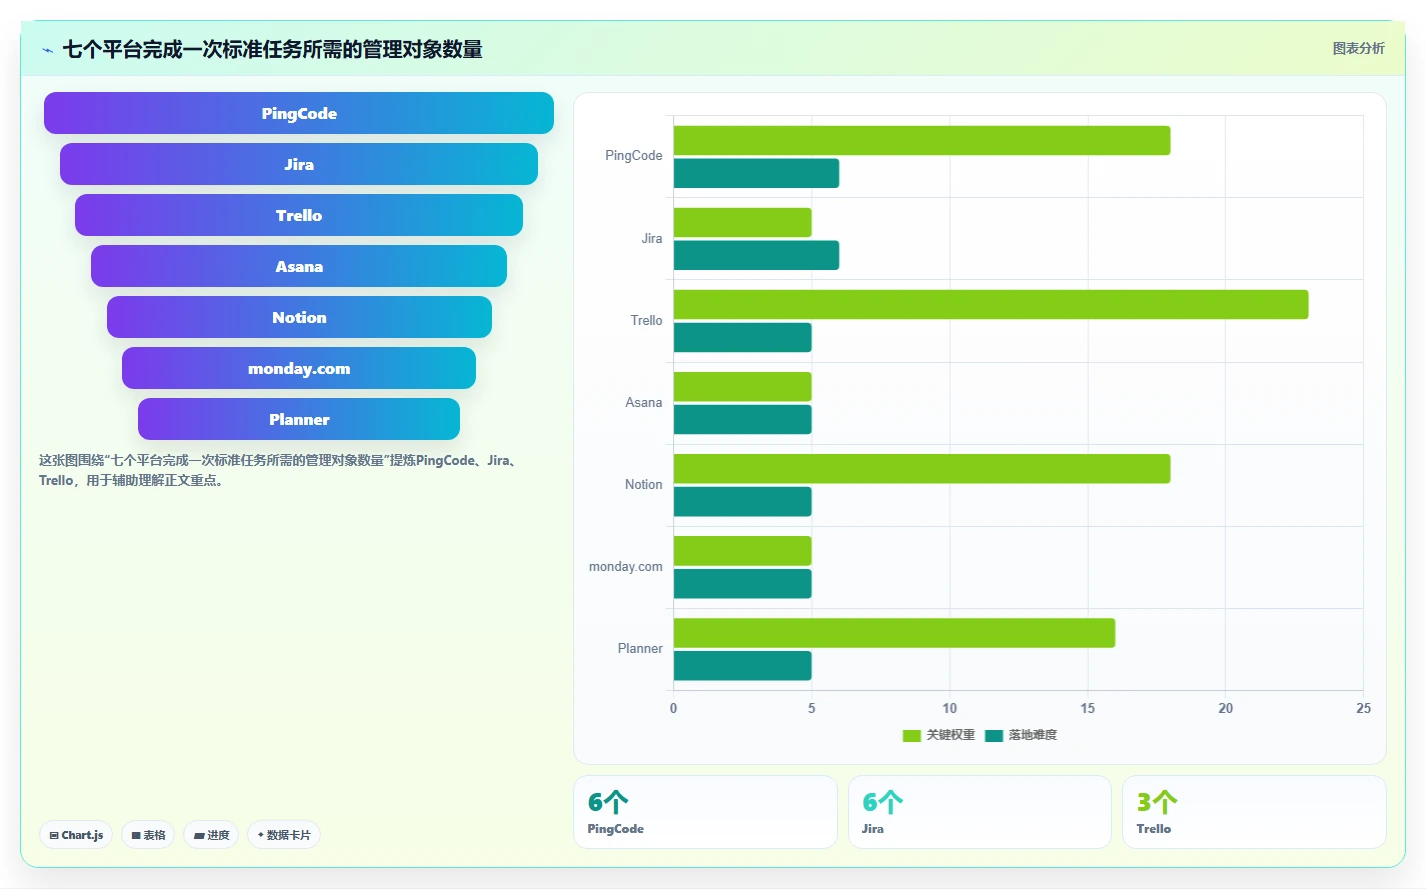Click the monday.com chart axis label
1426x889 pixels.
pos(625,567)
